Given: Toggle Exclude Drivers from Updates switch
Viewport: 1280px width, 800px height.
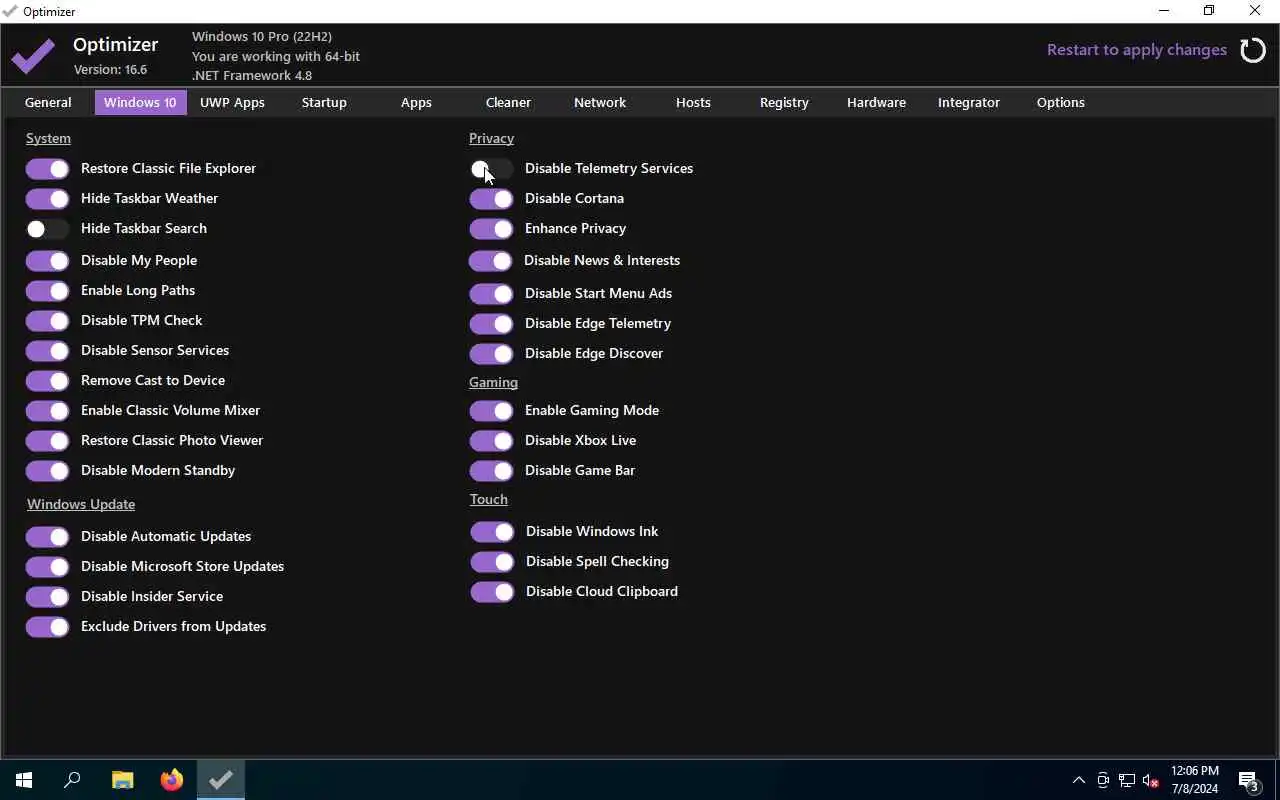Looking at the screenshot, I should pyautogui.click(x=47, y=627).
